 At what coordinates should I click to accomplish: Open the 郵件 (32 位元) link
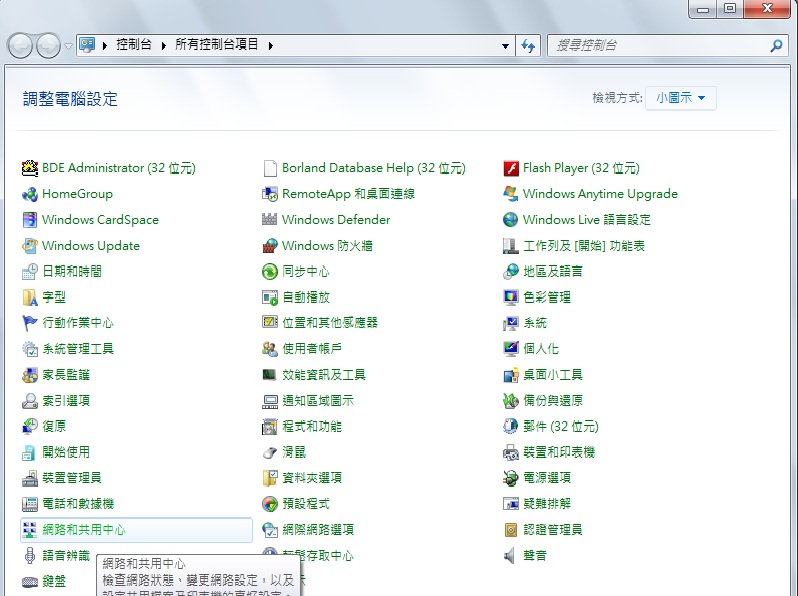(x=561, y=426)
